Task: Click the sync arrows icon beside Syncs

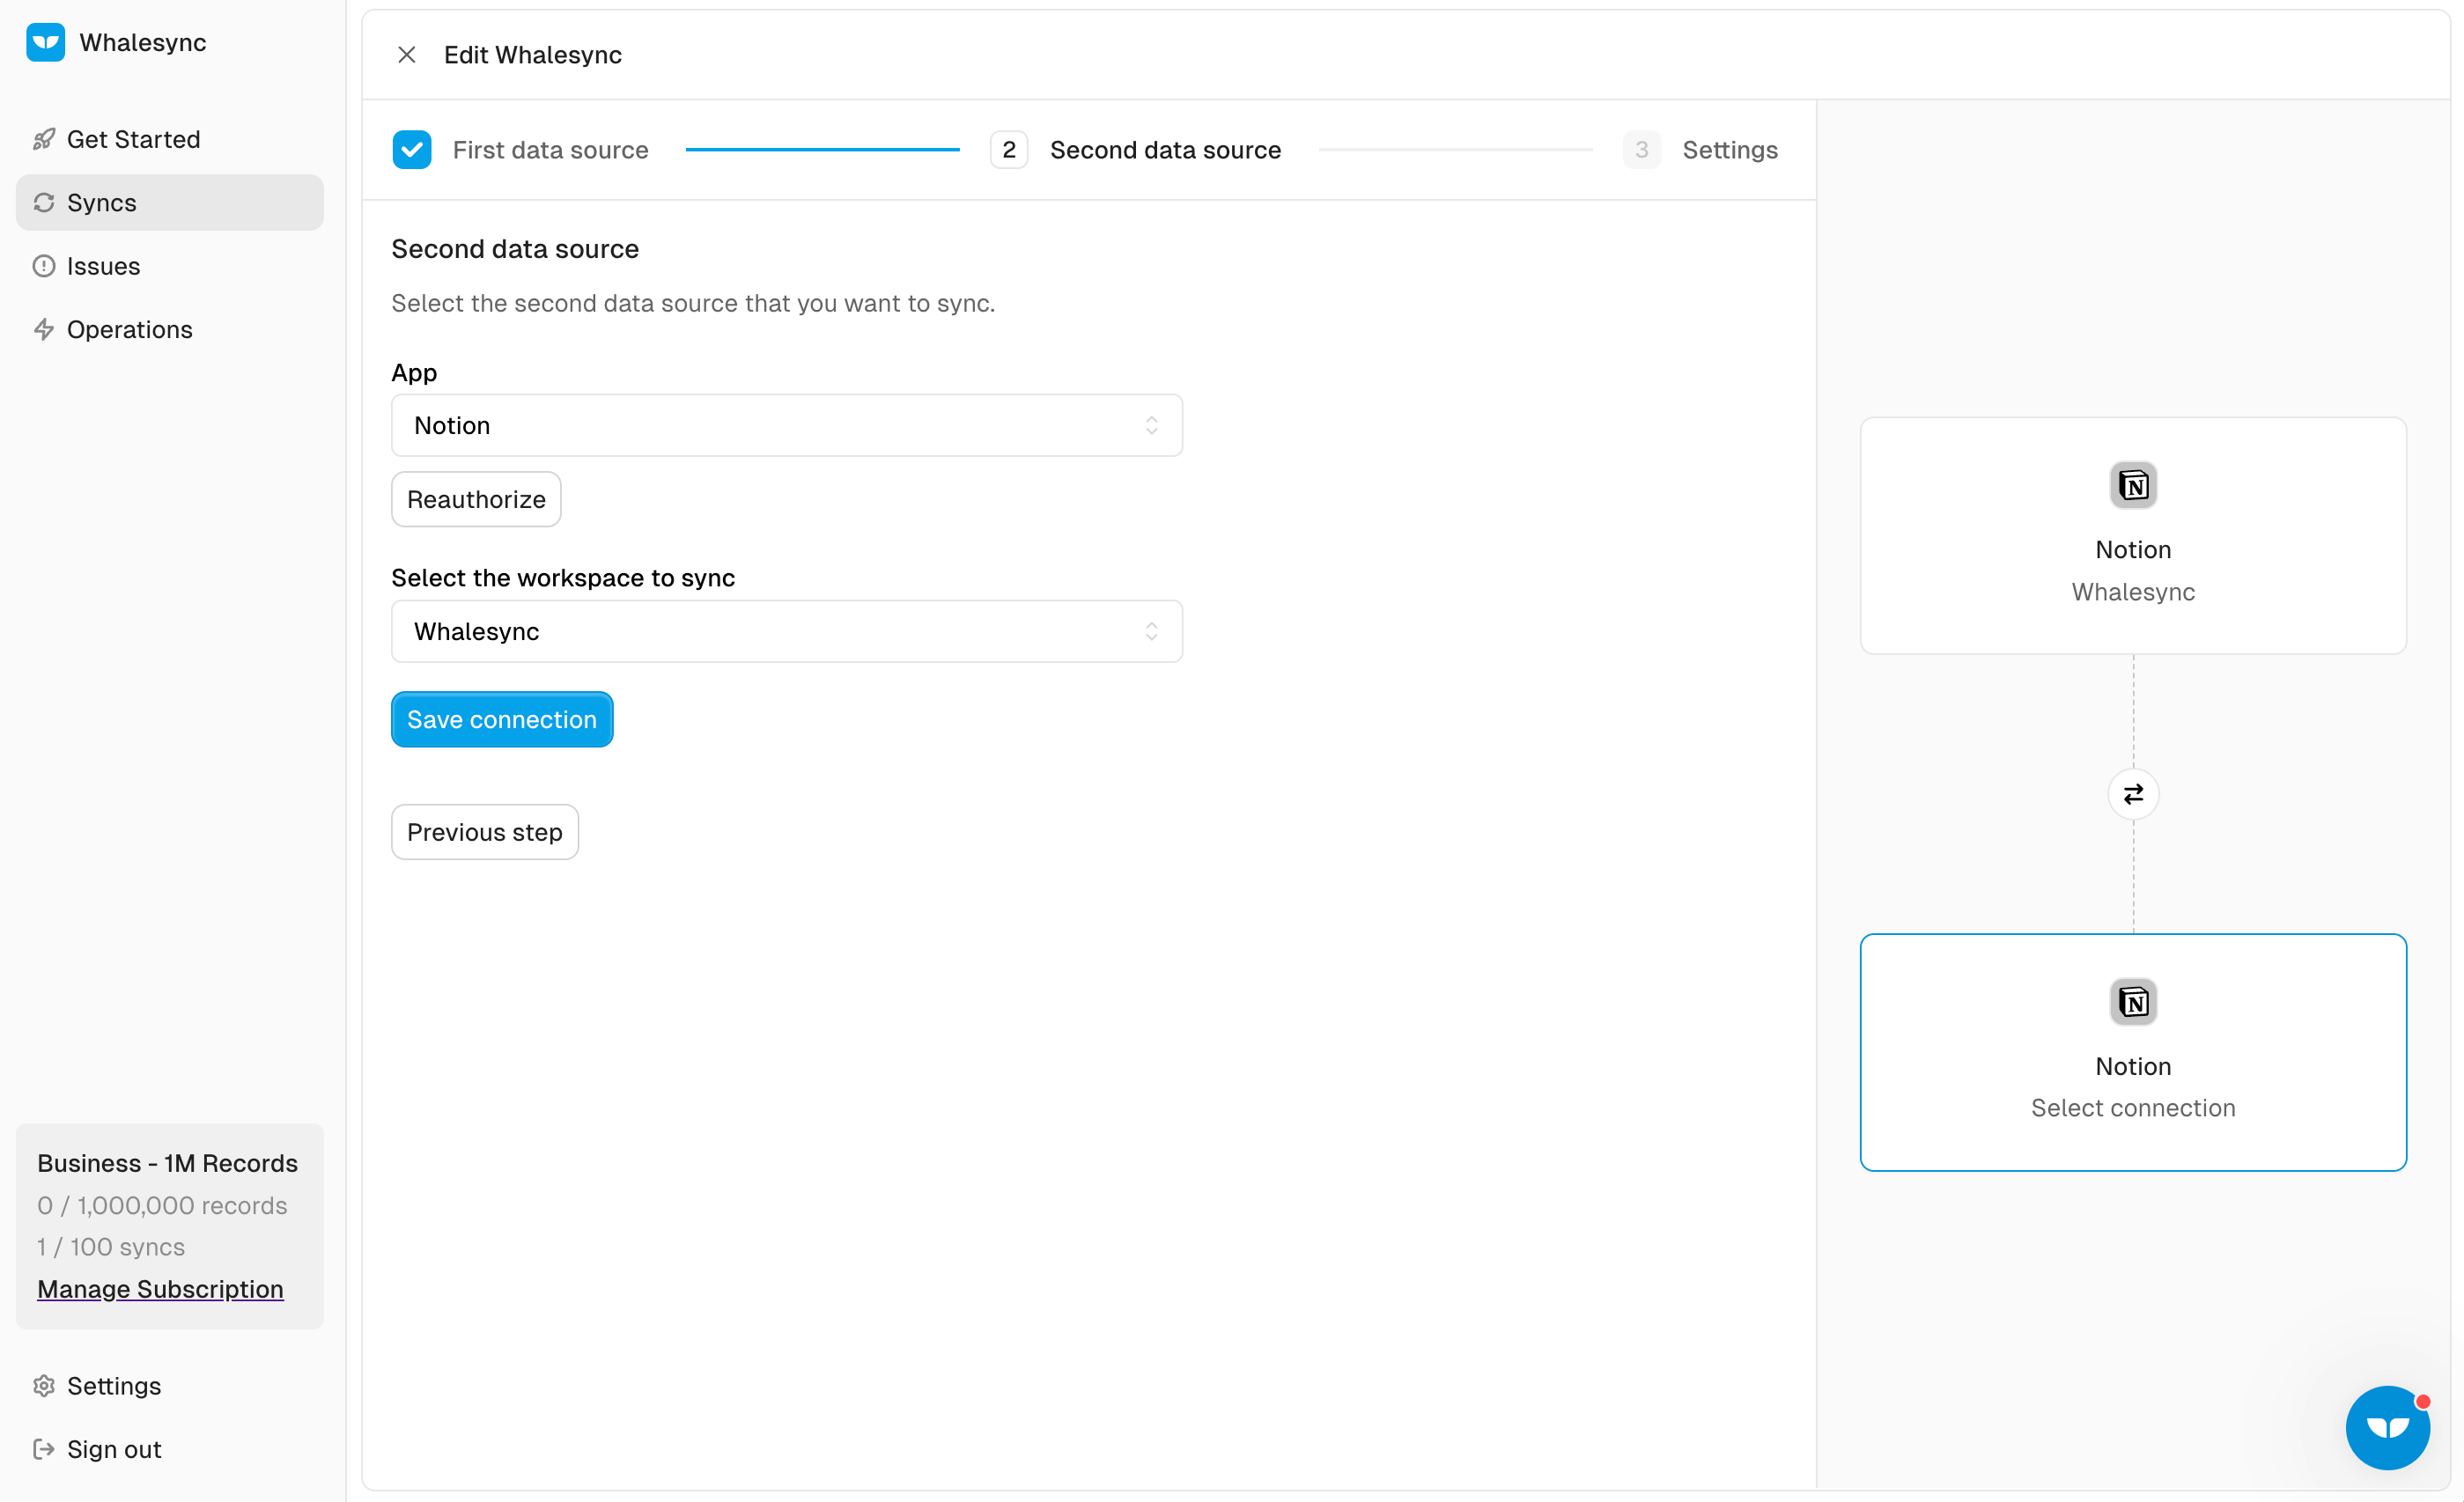Action: (x=44, y=202)
